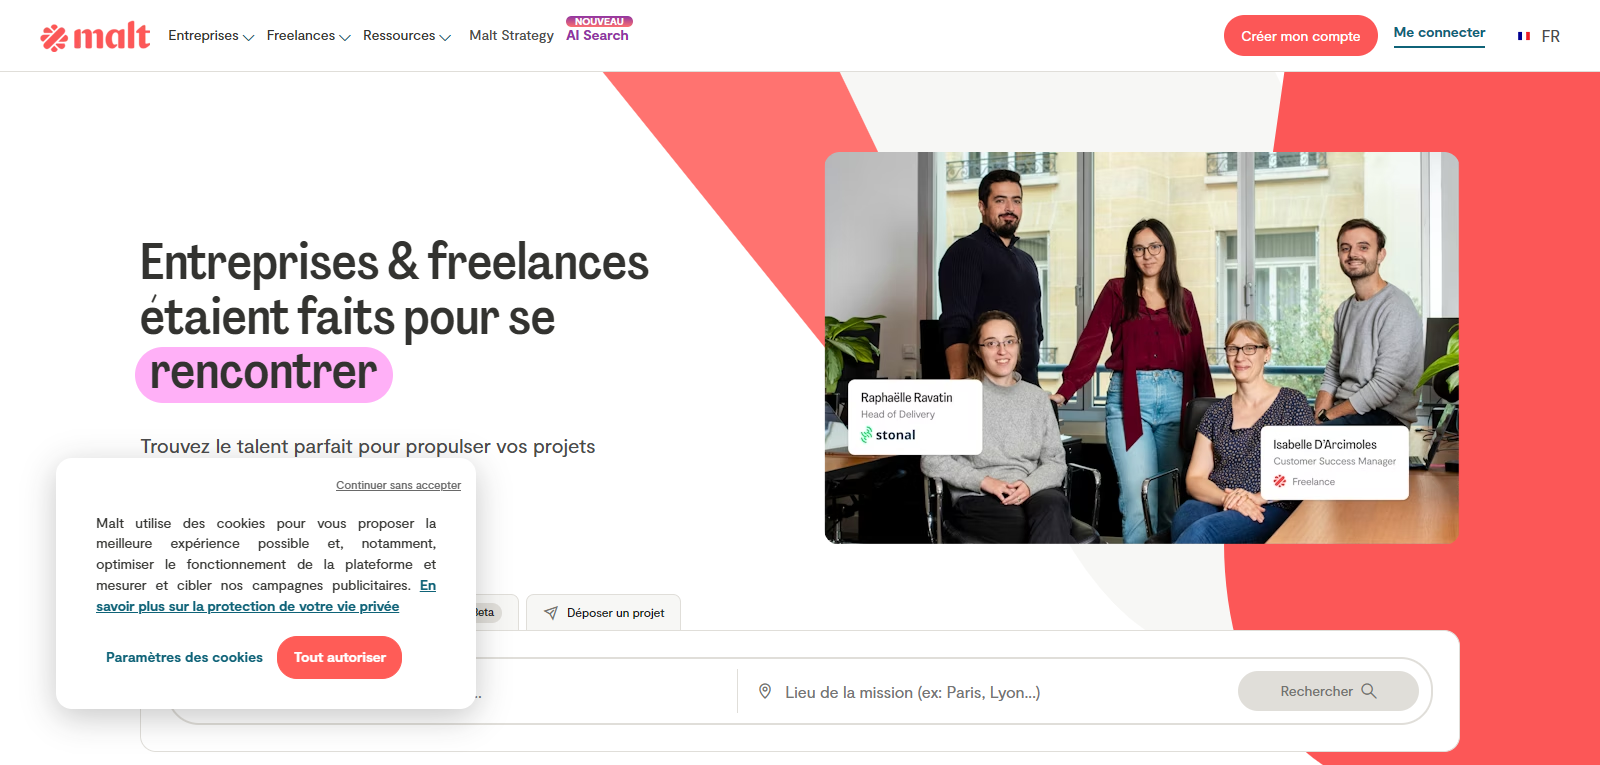Click the Malt logo in header

point(95,36)
